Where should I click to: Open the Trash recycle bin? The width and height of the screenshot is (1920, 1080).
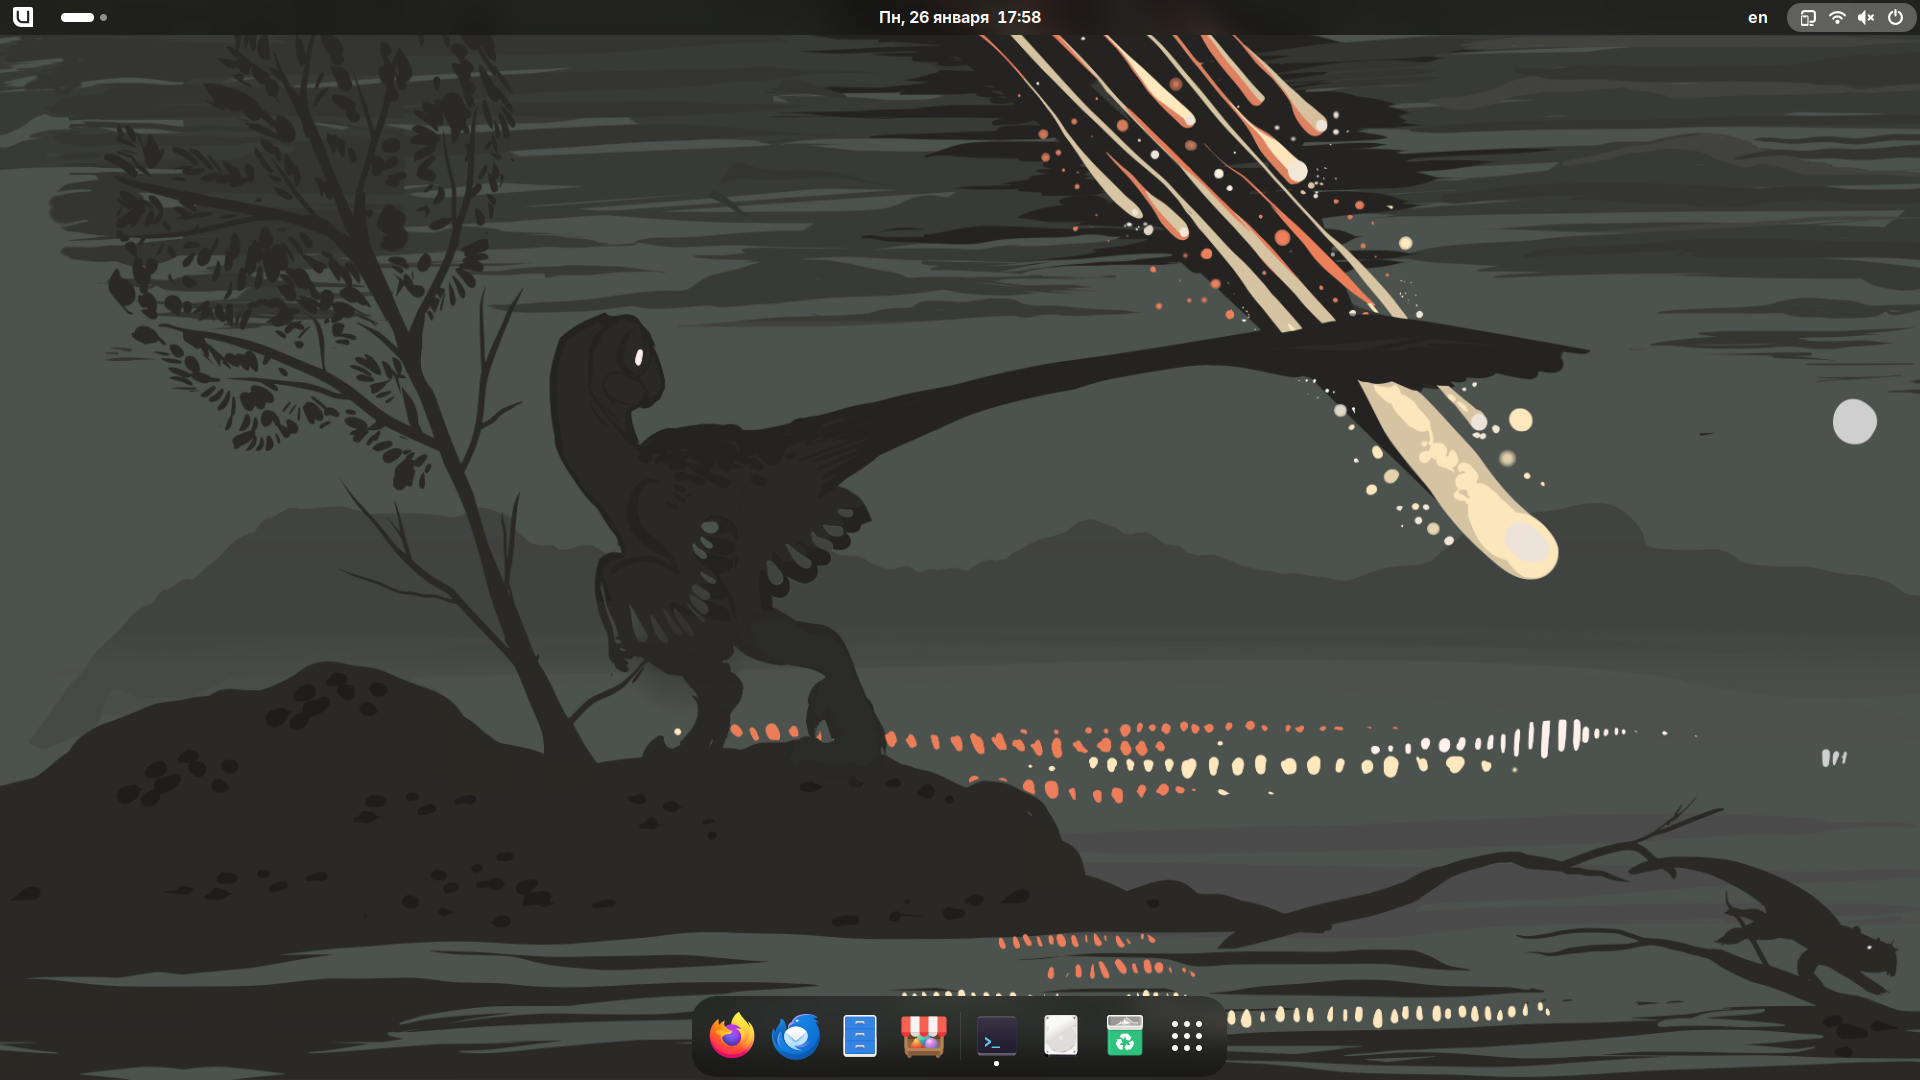point(1124,1036)
